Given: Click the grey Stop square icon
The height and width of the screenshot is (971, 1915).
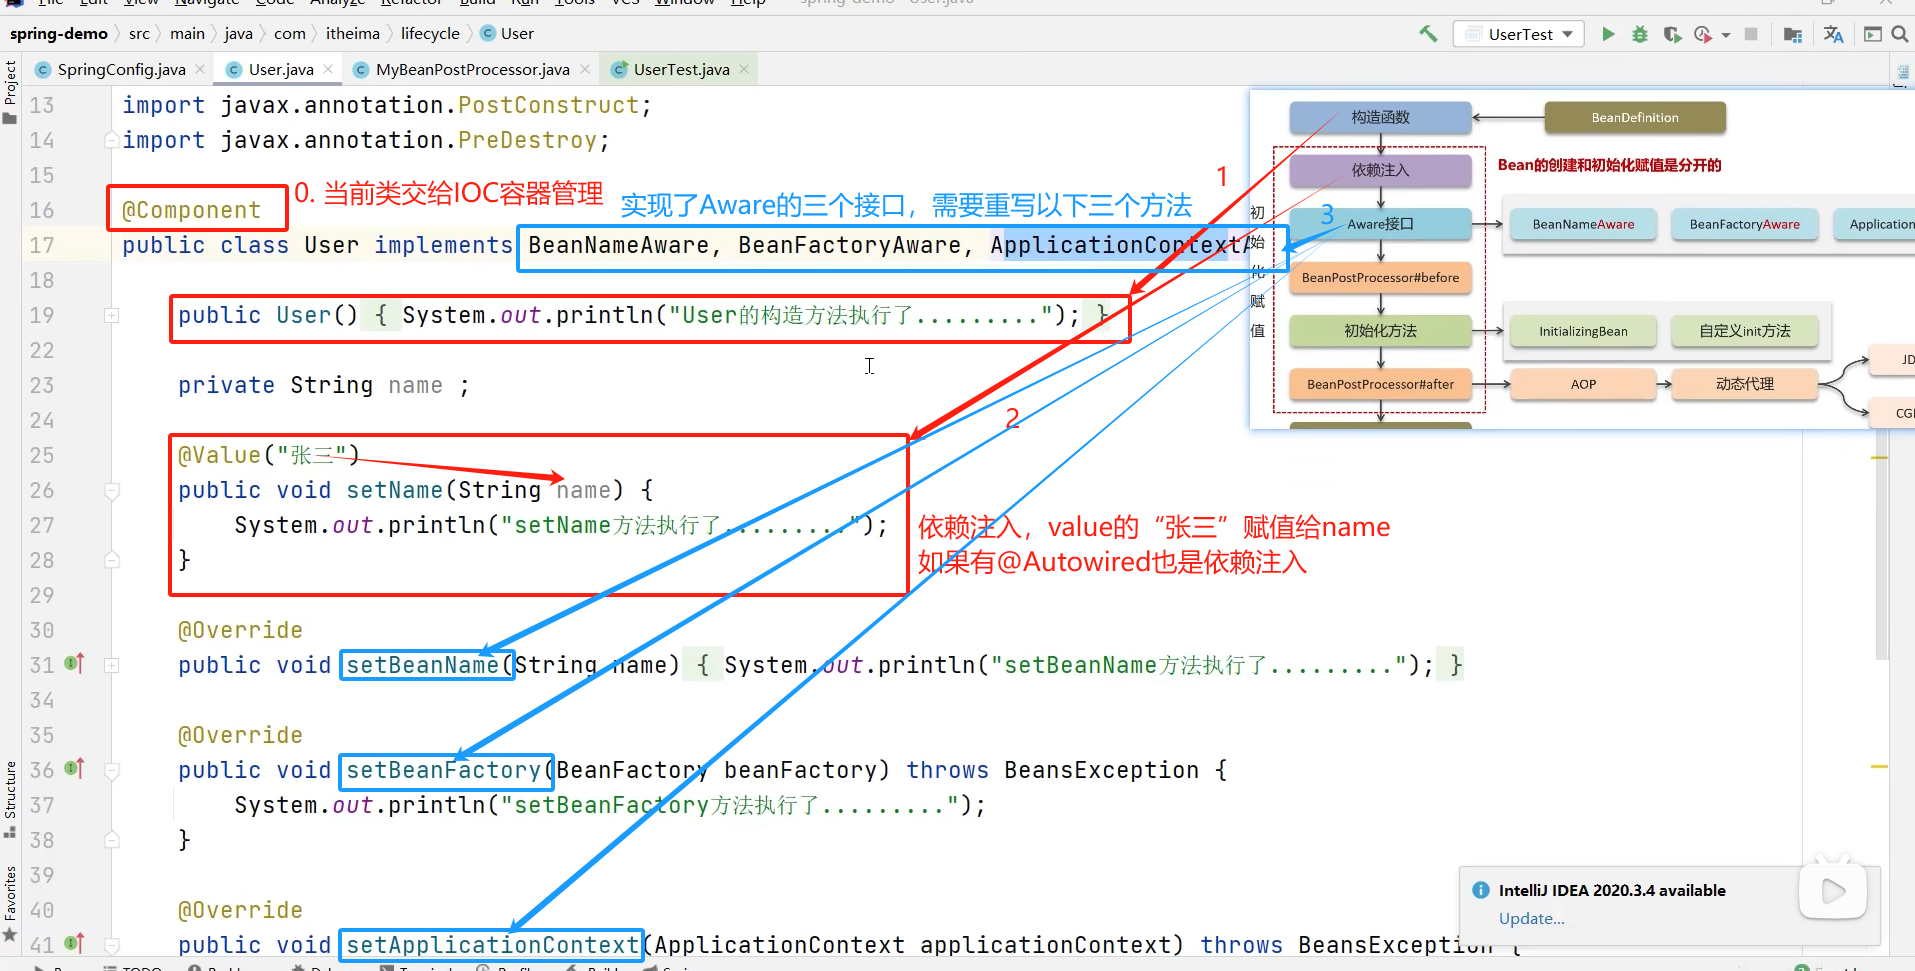Looking at the screenshot, I should coord(1751,34).
